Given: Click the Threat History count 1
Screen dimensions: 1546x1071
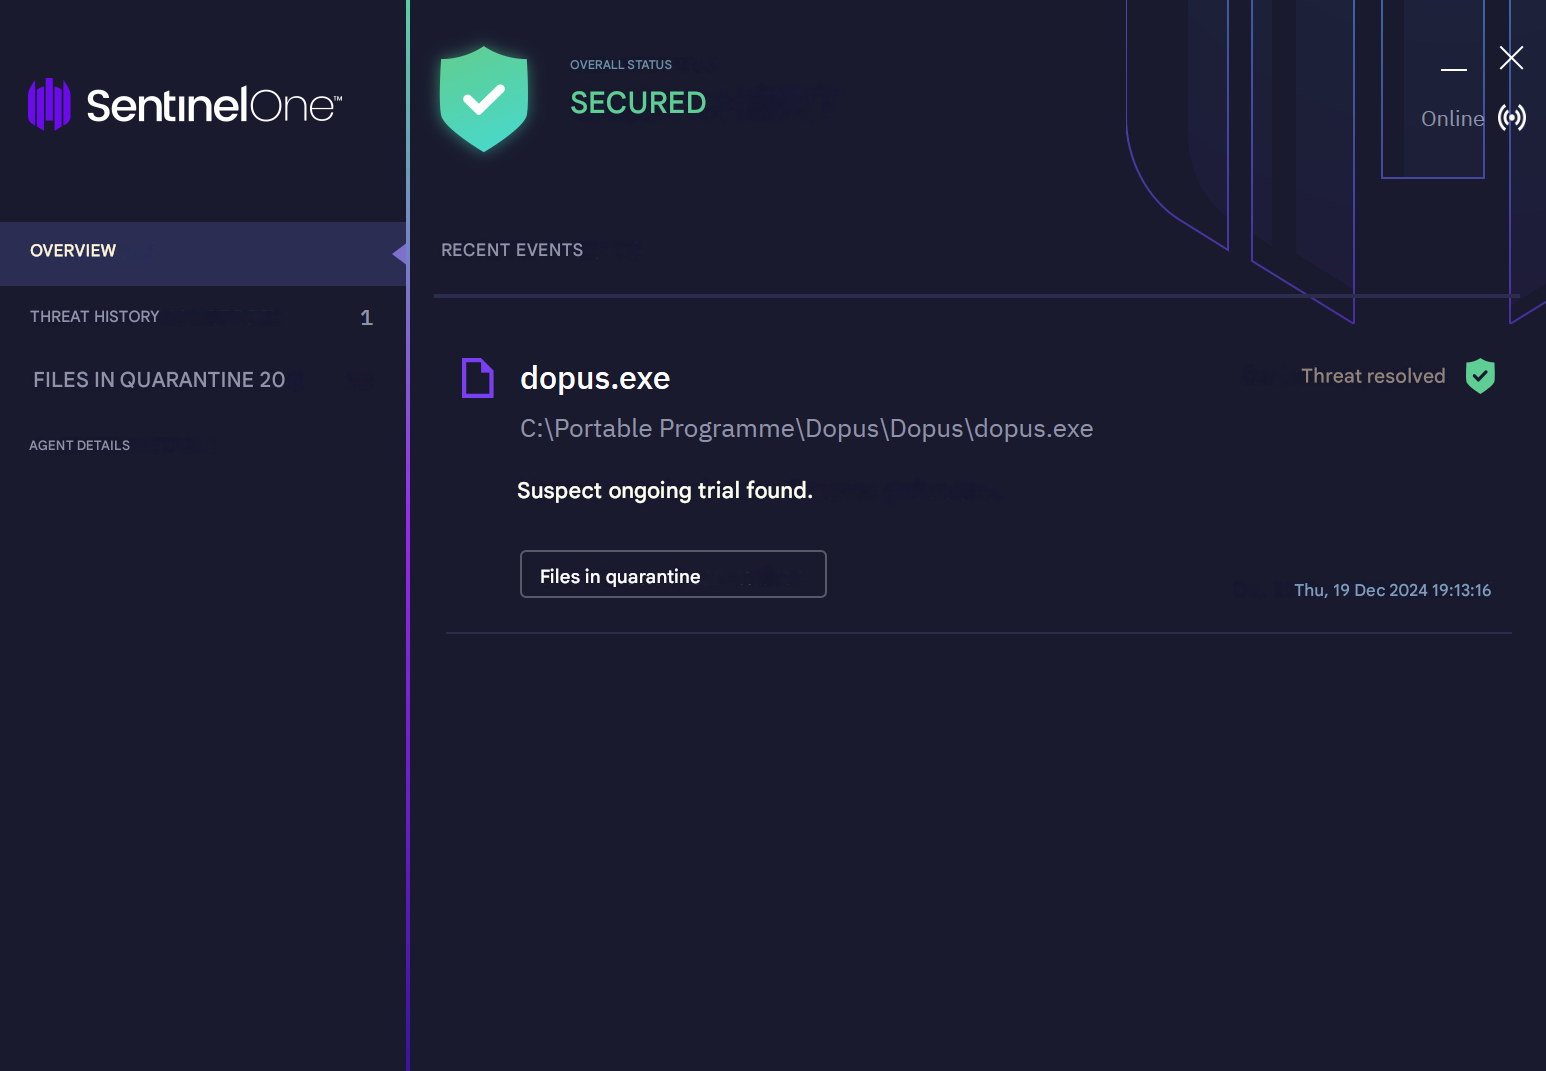Looking at the screenshot, I should tap(366, 318).
